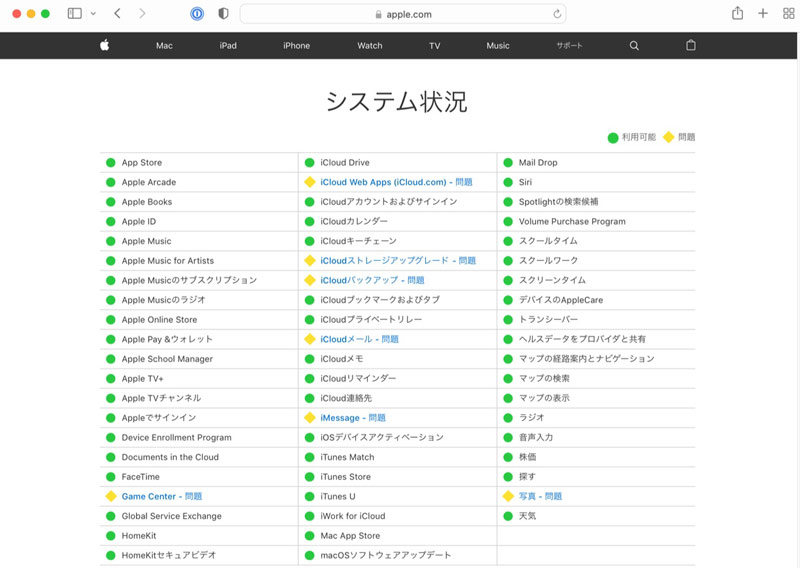800x568 pixels.
Task: Click green status dot beside App Store
Action: tap(111, 163)
